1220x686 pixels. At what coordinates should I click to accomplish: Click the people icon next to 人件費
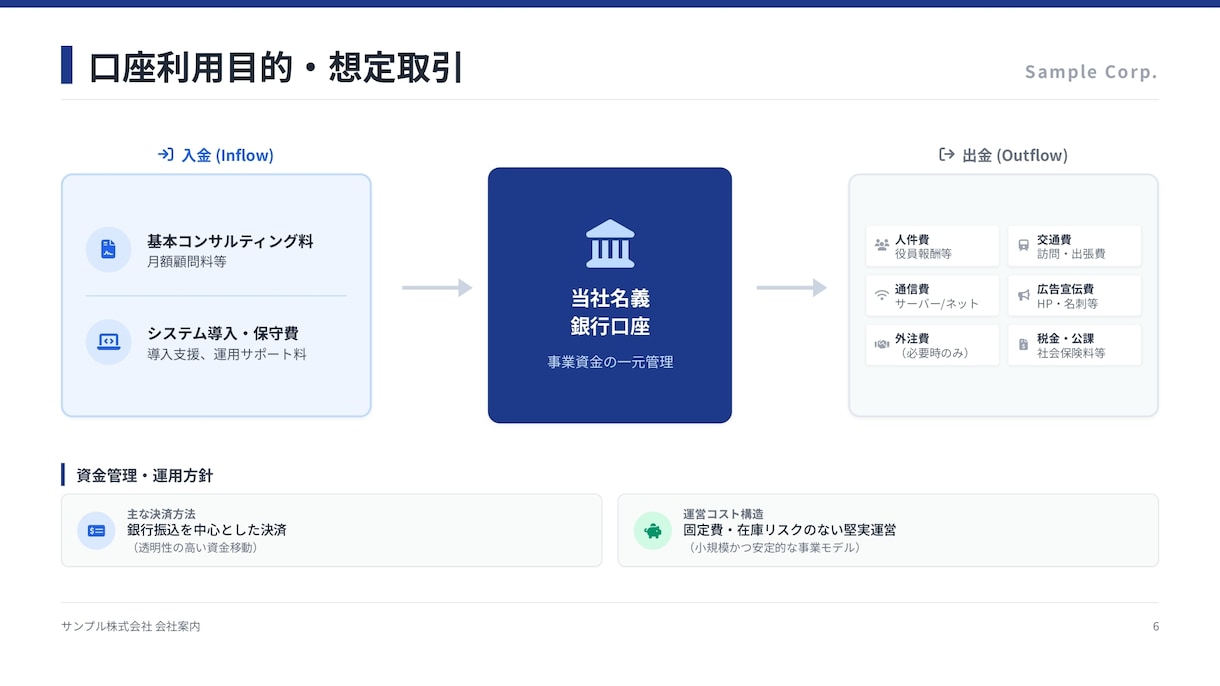coord(881,245)
